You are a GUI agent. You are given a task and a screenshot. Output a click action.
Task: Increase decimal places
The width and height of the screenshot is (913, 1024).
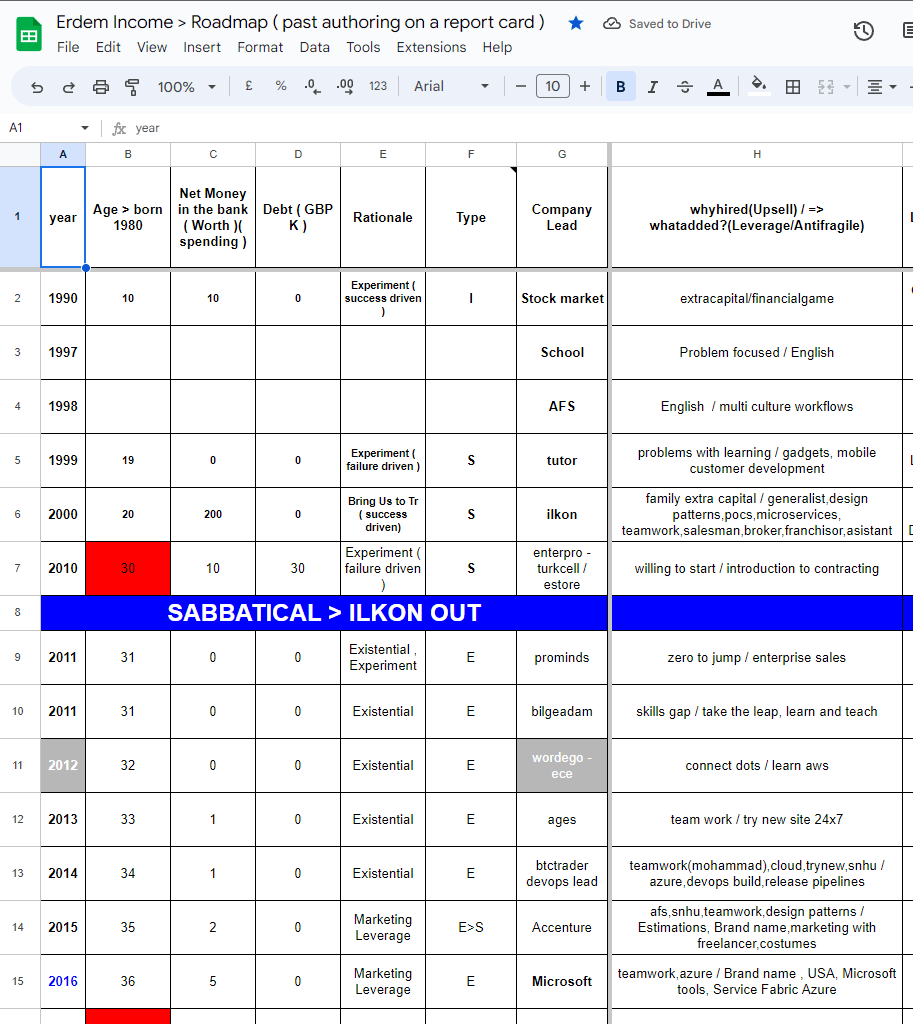(345, 86)
